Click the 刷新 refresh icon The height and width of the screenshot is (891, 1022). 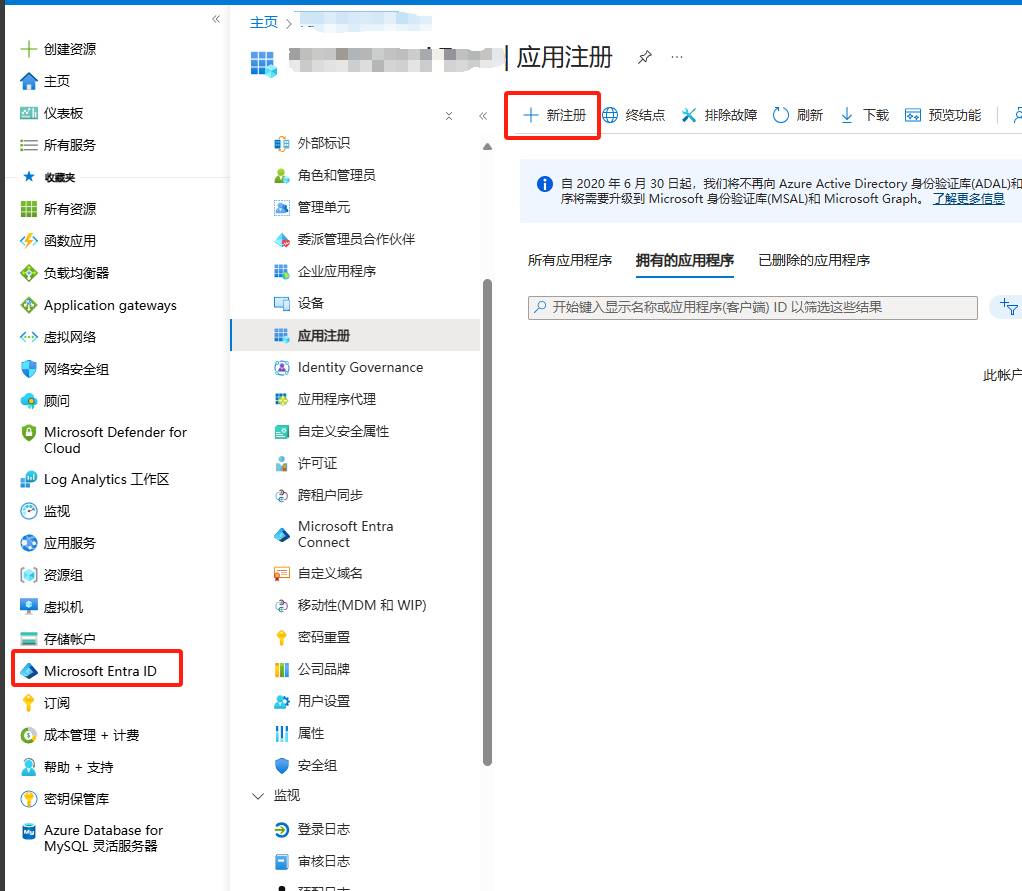(781, 115)
